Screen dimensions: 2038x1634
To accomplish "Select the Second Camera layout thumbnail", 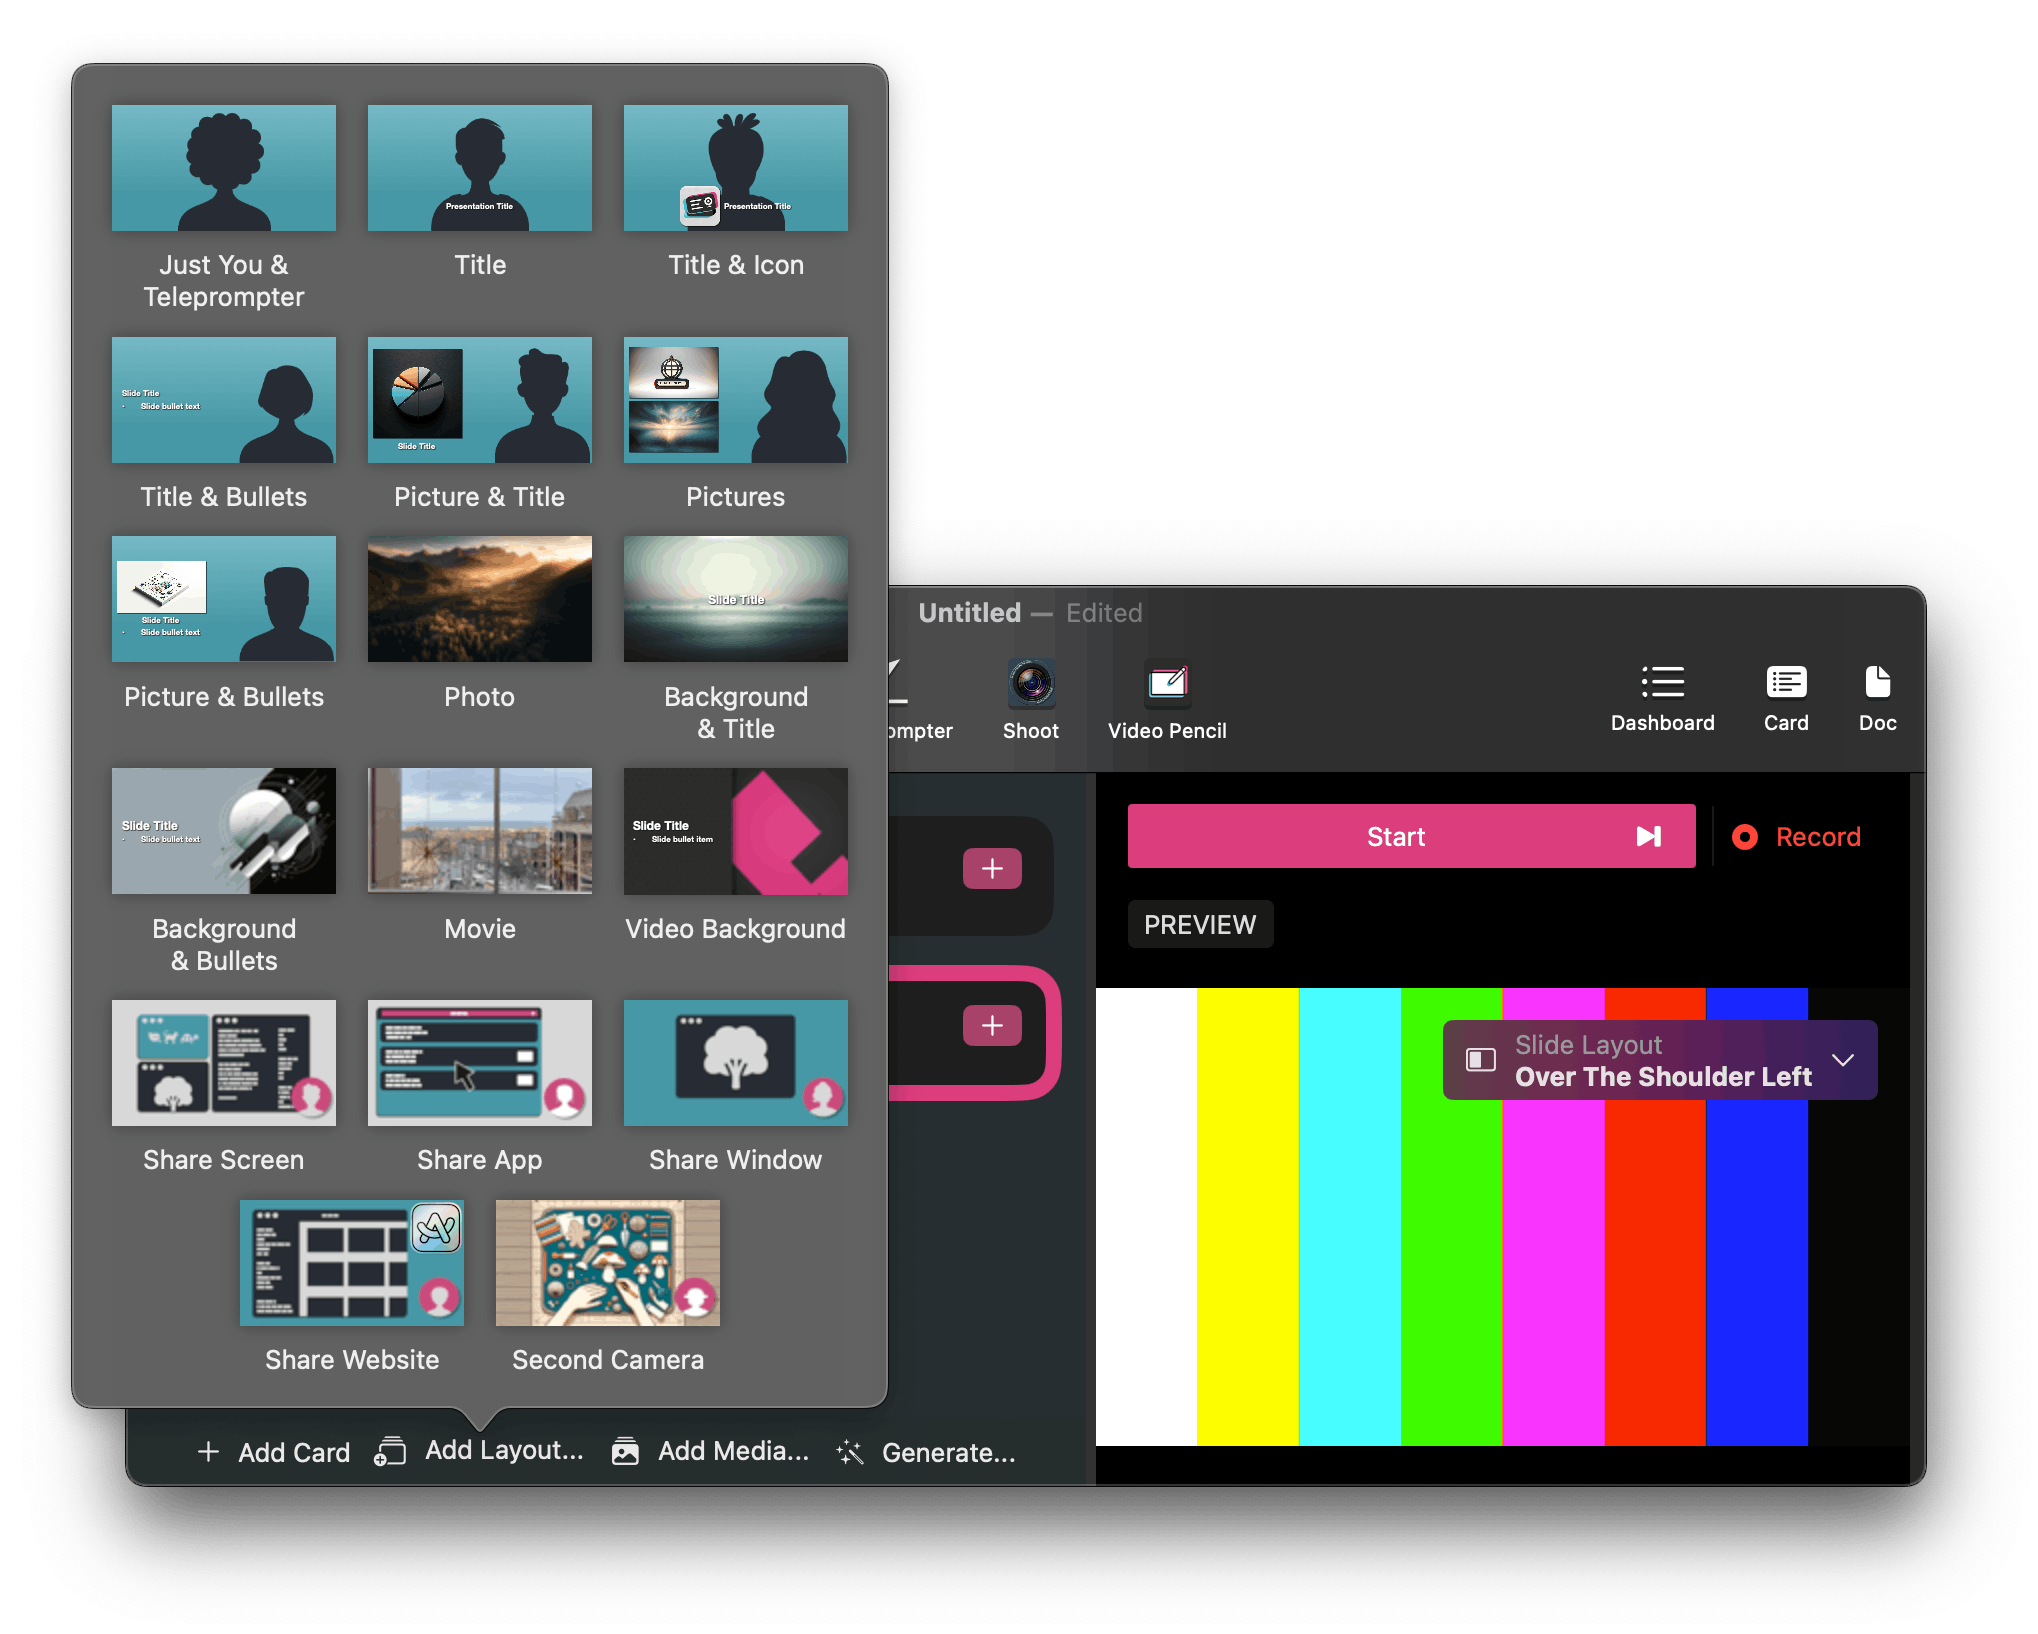I will 608,1263.
